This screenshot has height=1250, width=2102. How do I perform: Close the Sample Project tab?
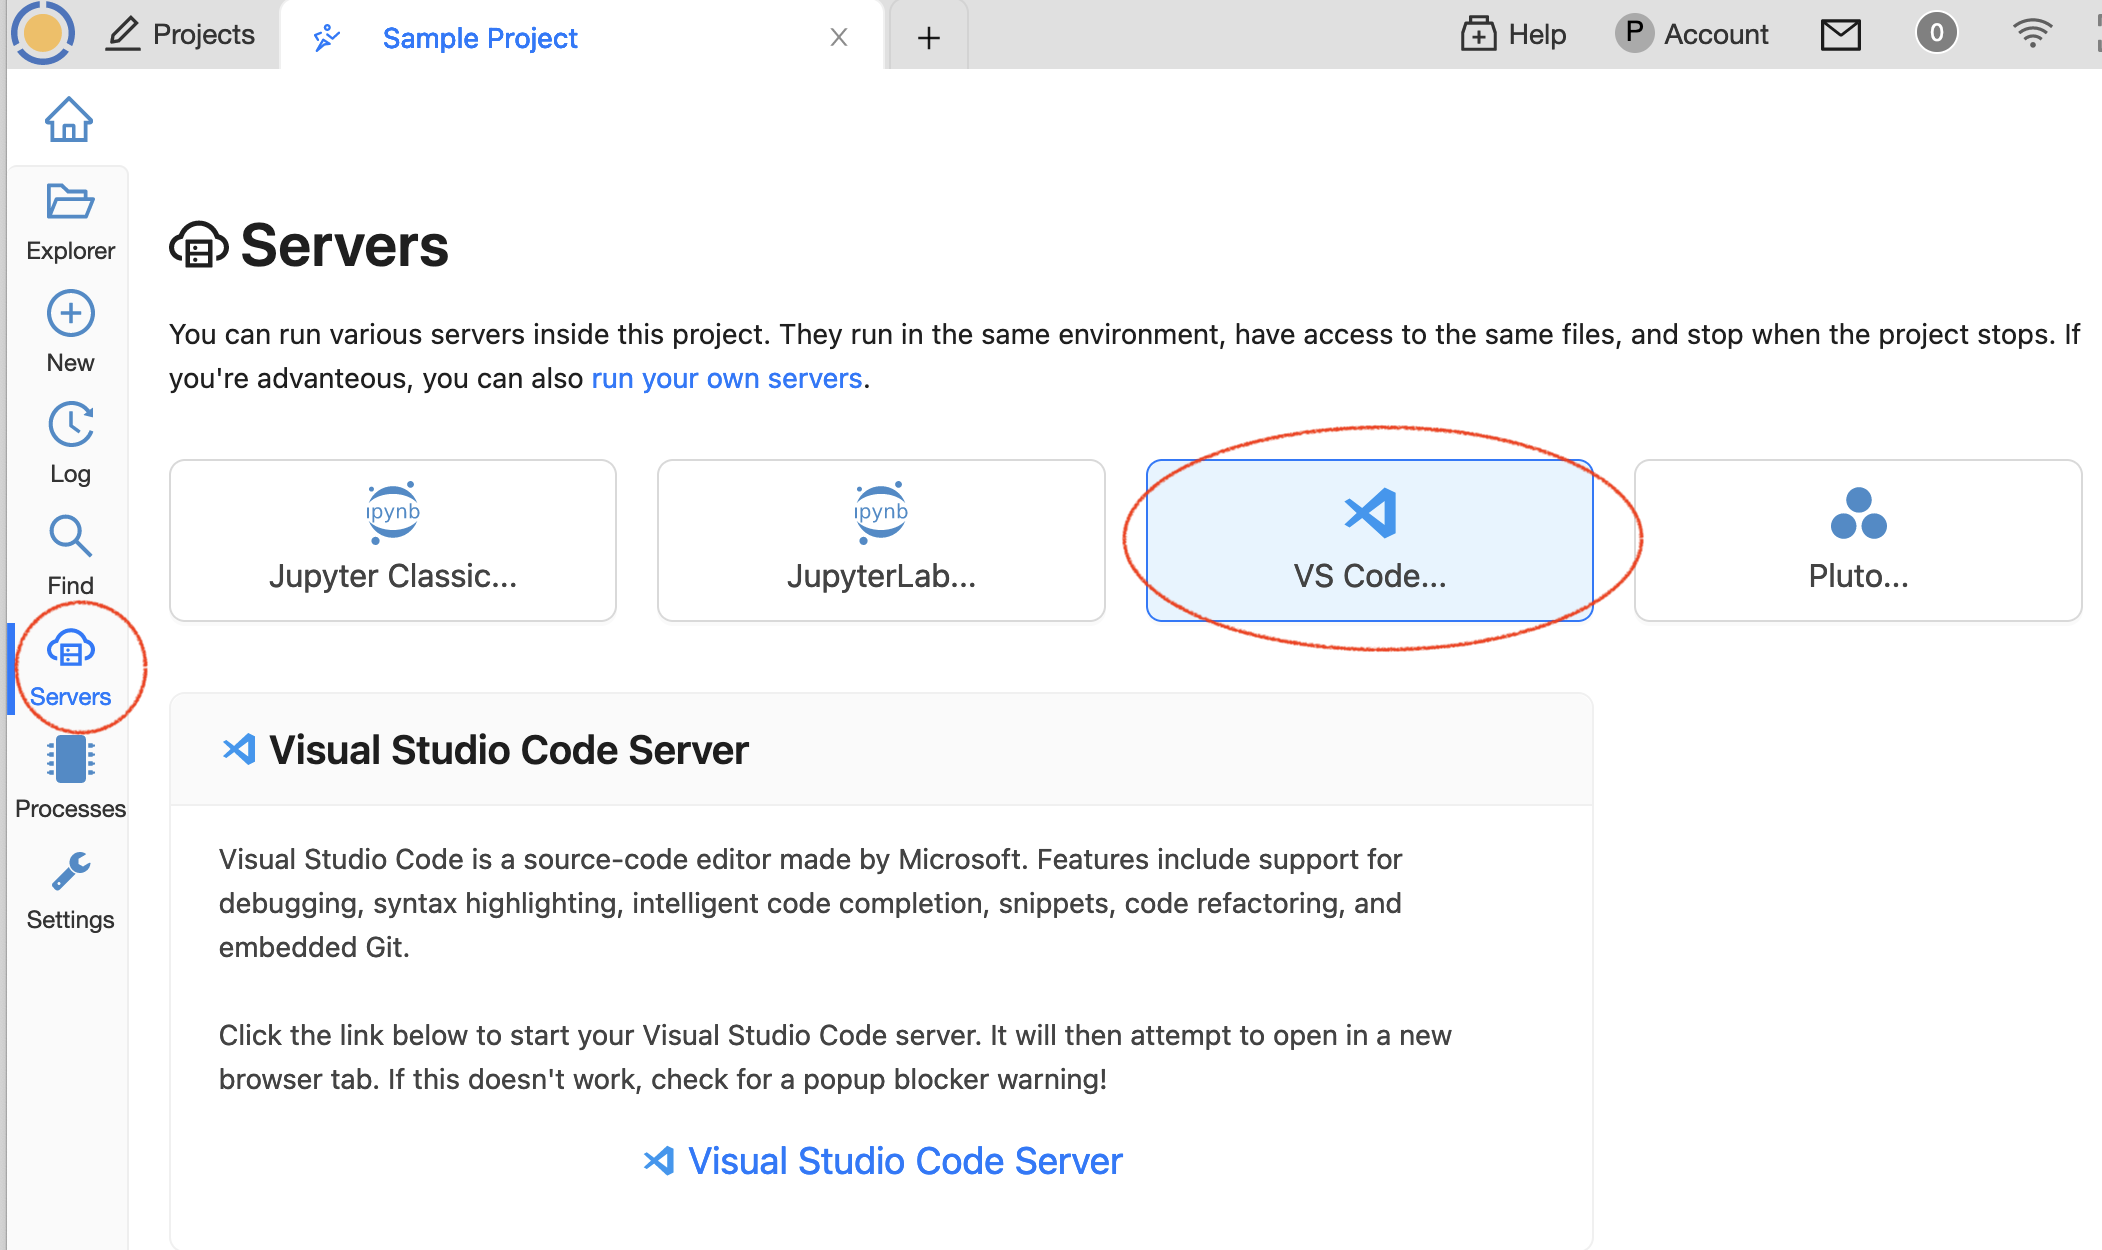coord(838,38)
